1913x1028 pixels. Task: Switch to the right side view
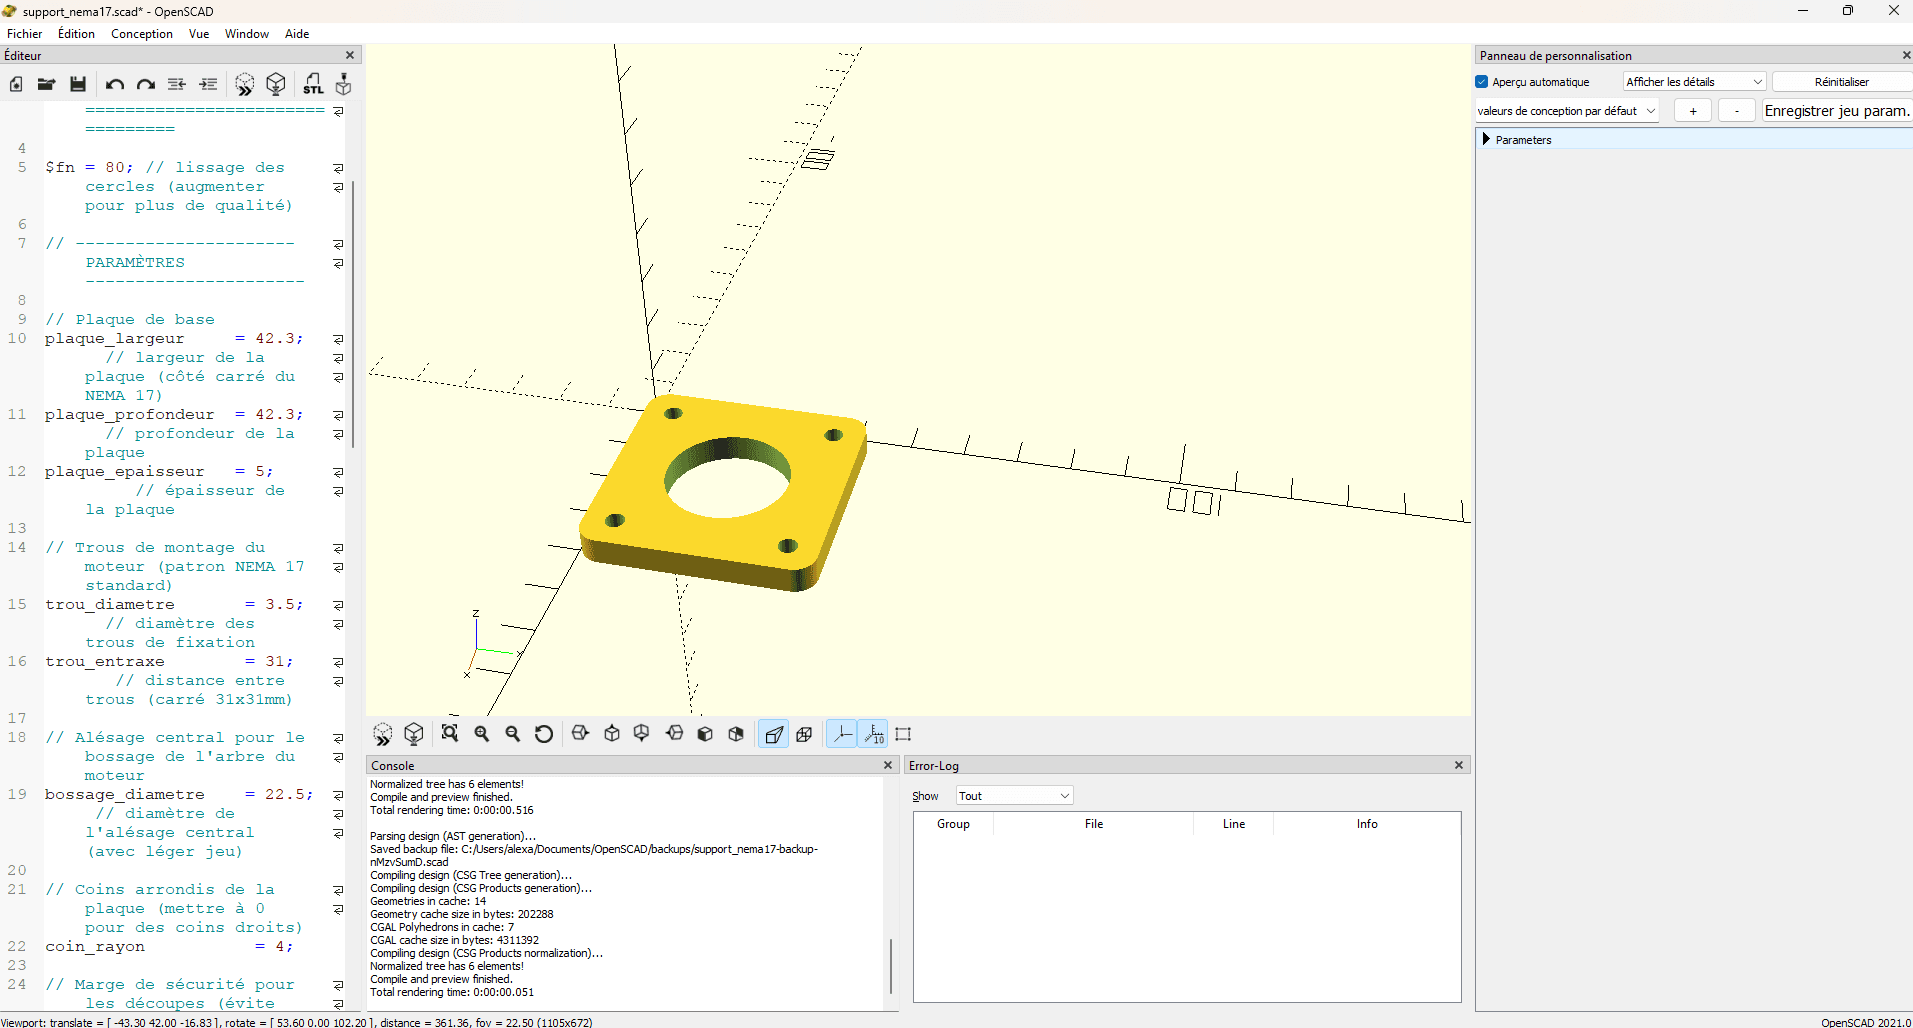[581, 734]
